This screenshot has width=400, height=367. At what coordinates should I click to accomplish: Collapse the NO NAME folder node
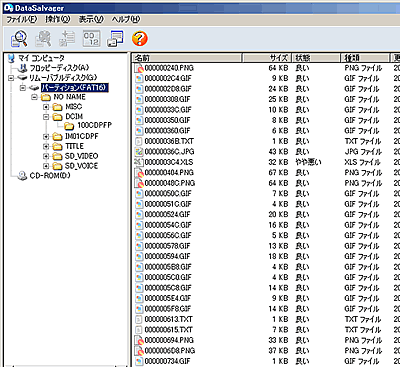tap(34, 98)
